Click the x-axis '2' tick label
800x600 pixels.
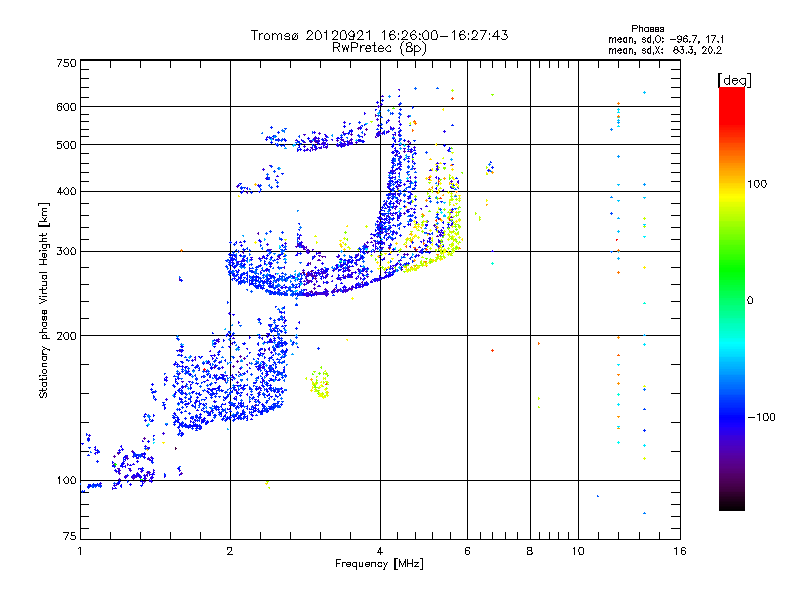click(x=230, y=551)
